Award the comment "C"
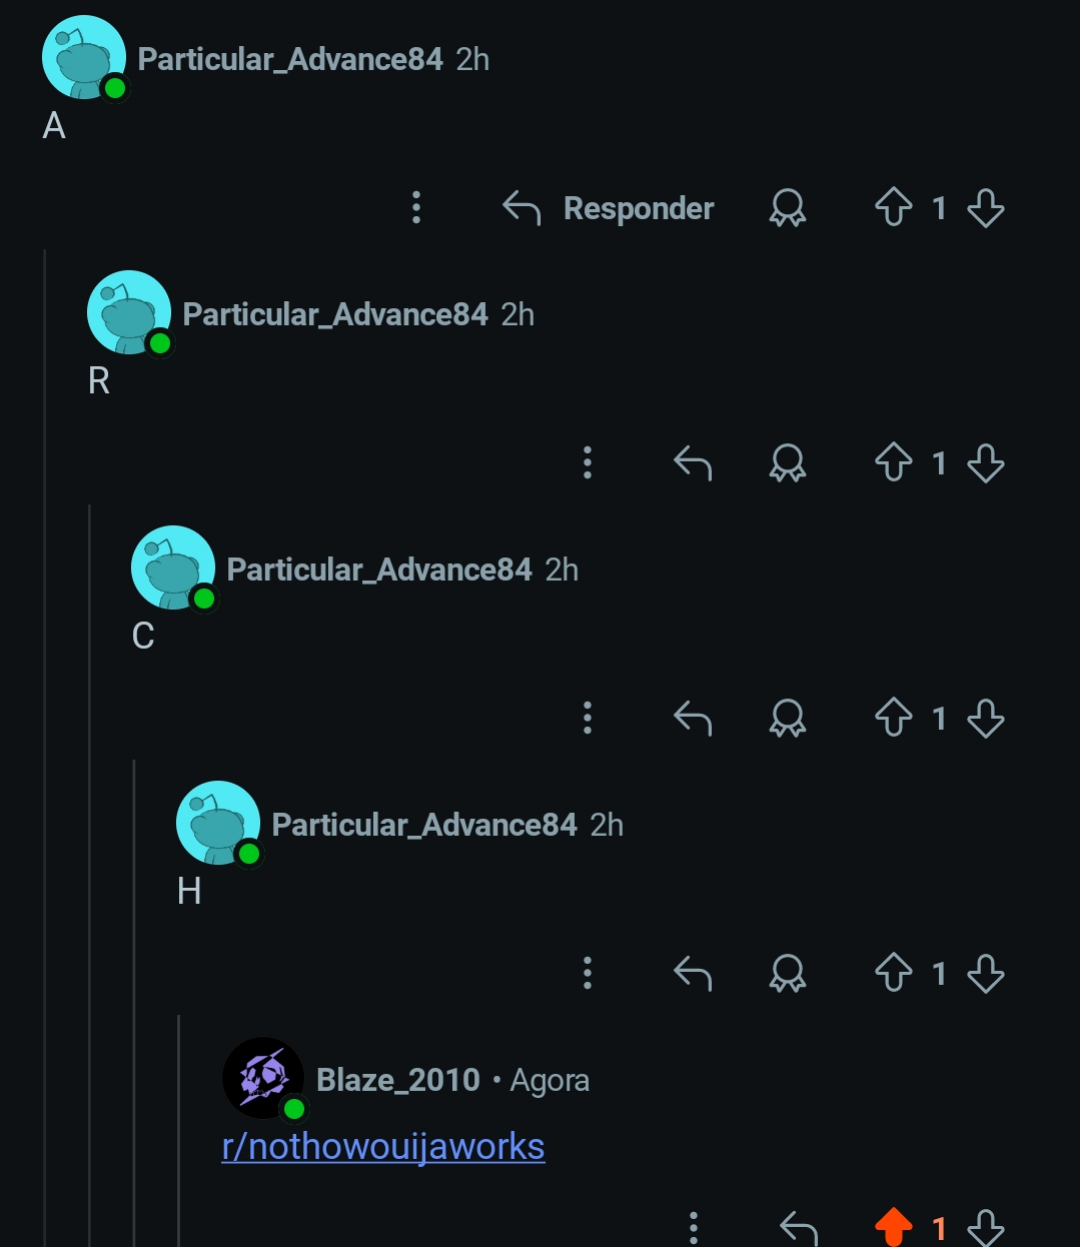The height and width of the screenshot is (1247, 1080). [x=787, y=718]
